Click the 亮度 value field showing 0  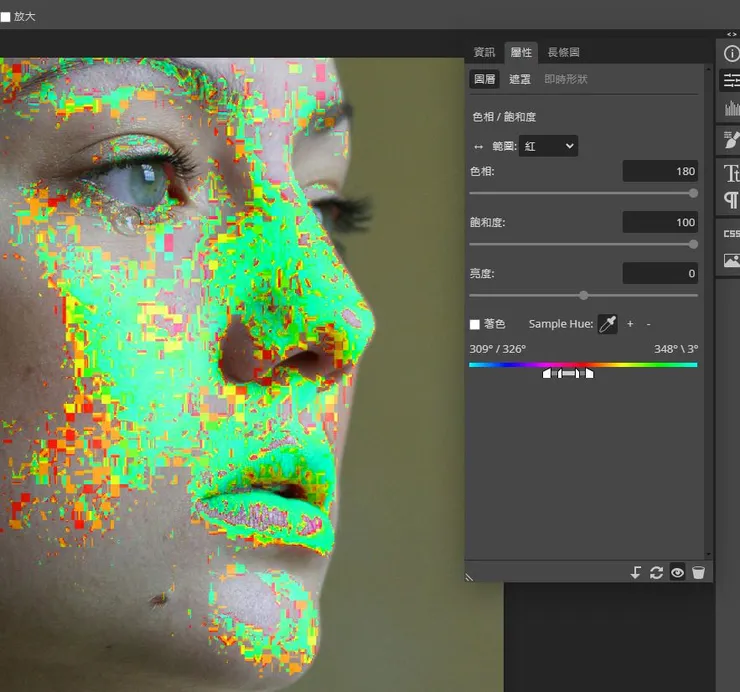point(660,273)
